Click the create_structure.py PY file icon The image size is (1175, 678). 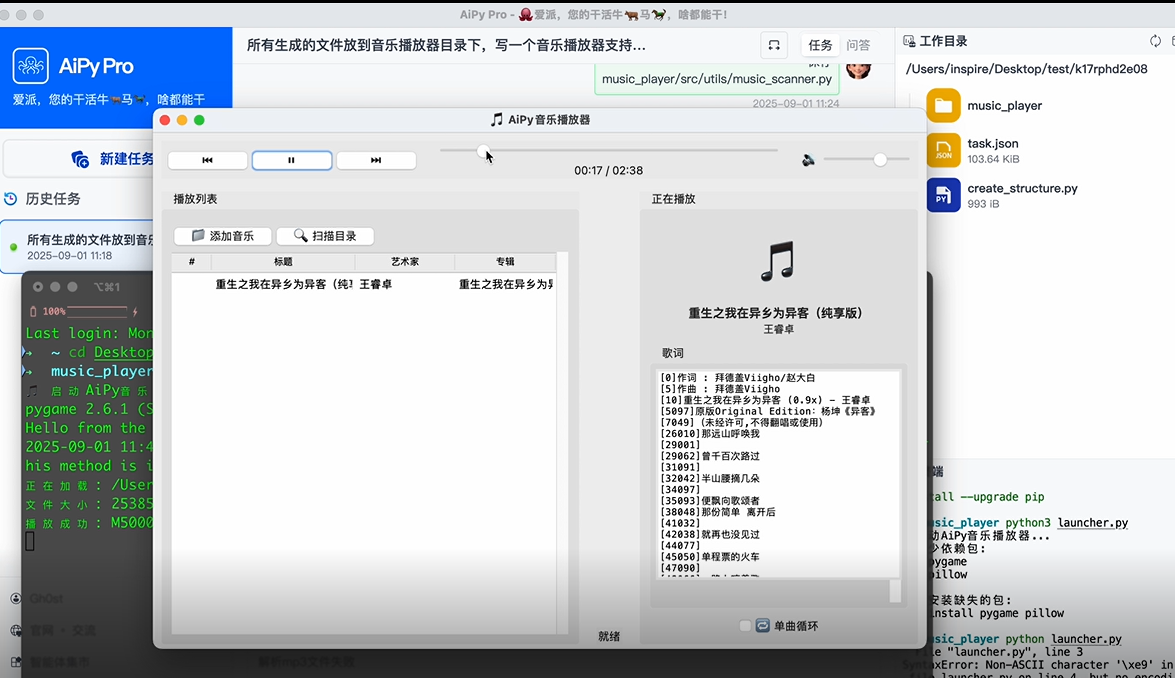[943, 196]
